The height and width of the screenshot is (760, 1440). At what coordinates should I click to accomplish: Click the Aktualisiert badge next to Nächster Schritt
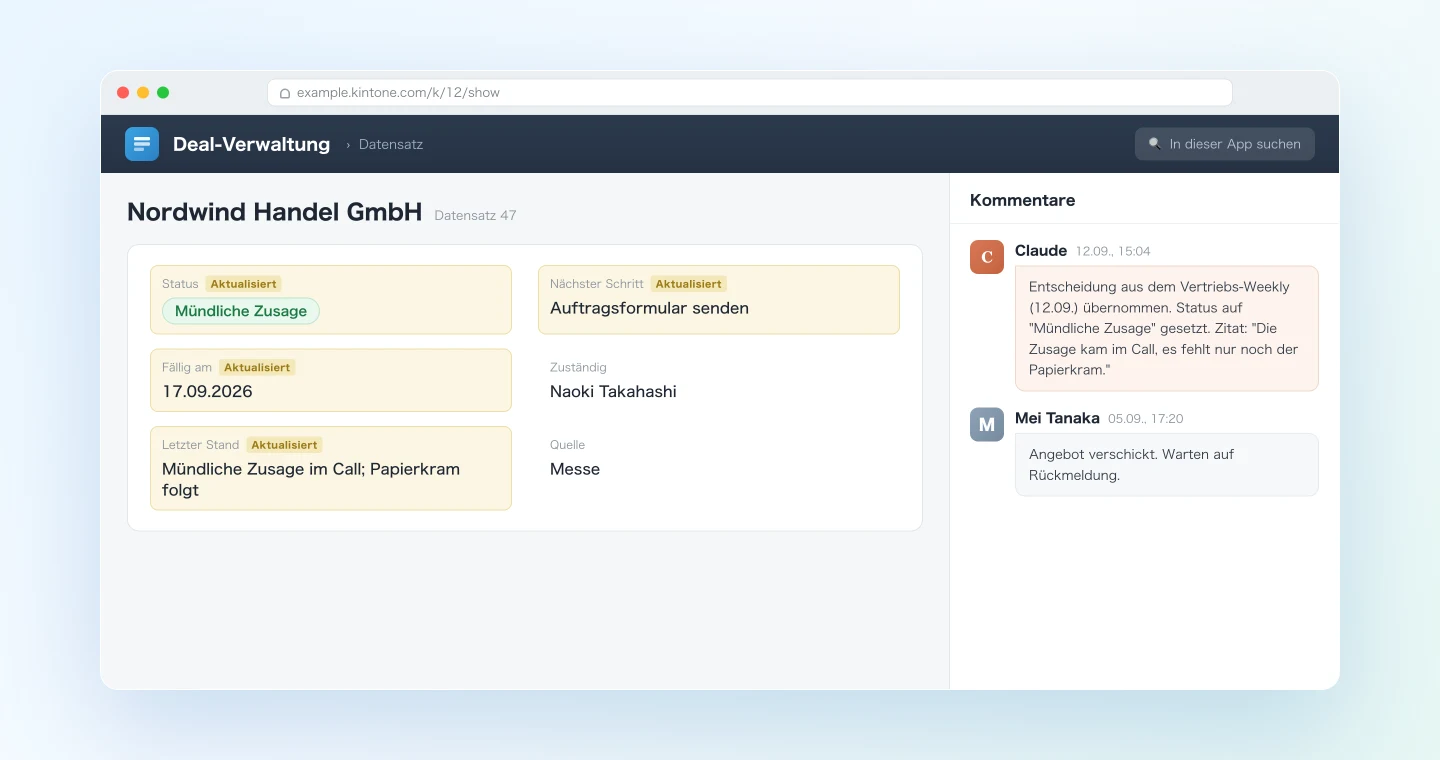click(689, 284)
